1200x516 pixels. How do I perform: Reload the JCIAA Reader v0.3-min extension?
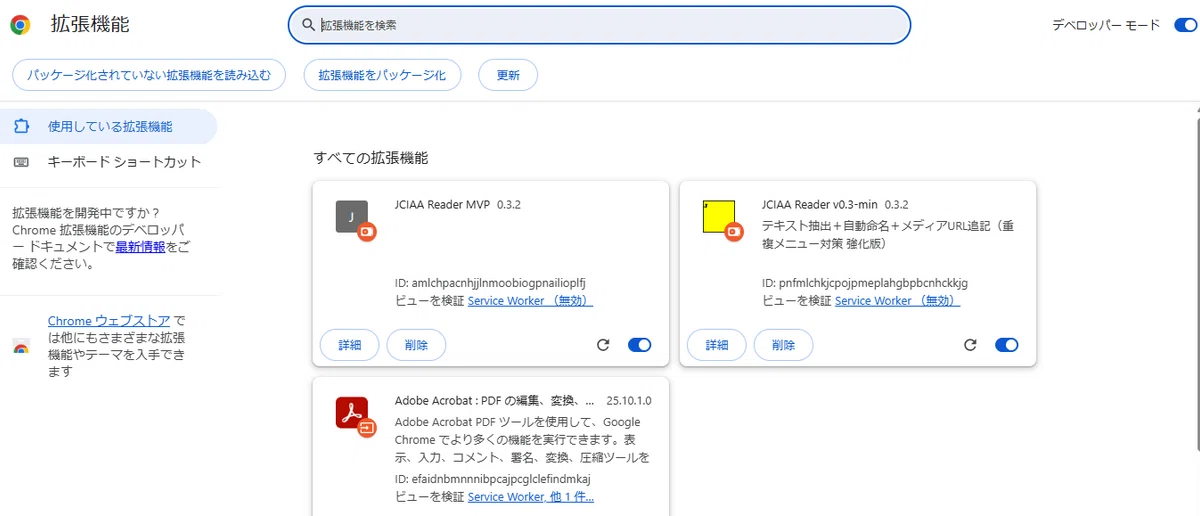click(x=970, y=345)
